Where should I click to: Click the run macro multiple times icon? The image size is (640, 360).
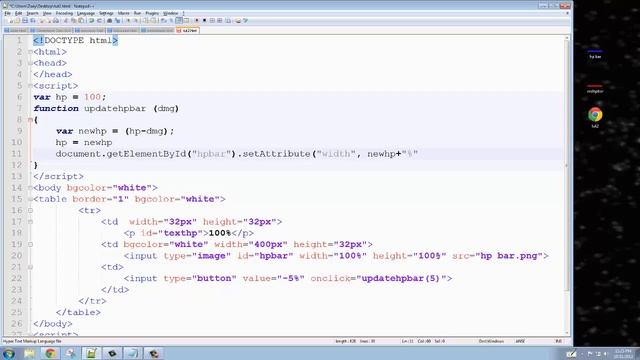click(220, 20)
